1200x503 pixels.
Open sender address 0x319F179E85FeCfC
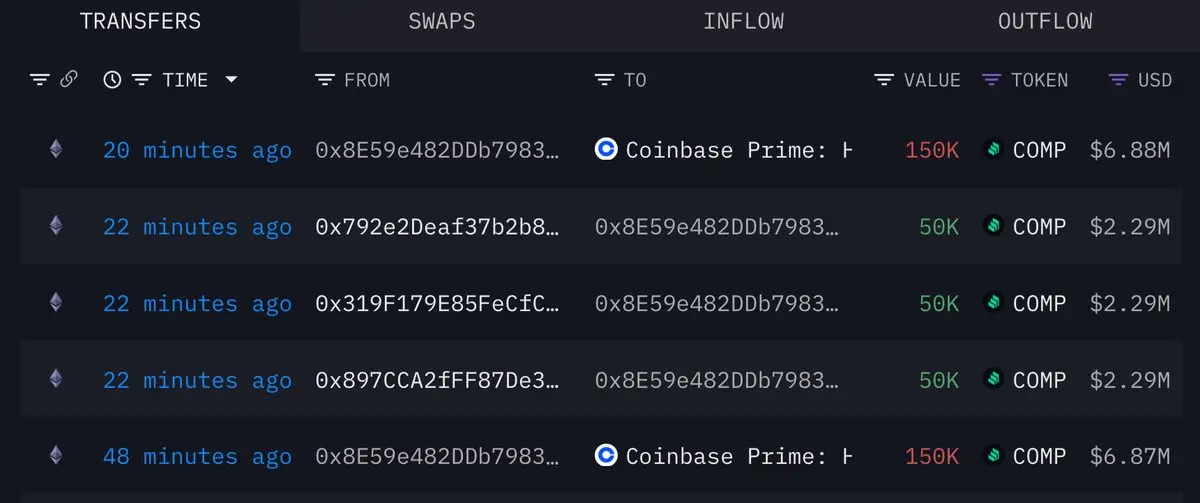[x=437, y=303]
